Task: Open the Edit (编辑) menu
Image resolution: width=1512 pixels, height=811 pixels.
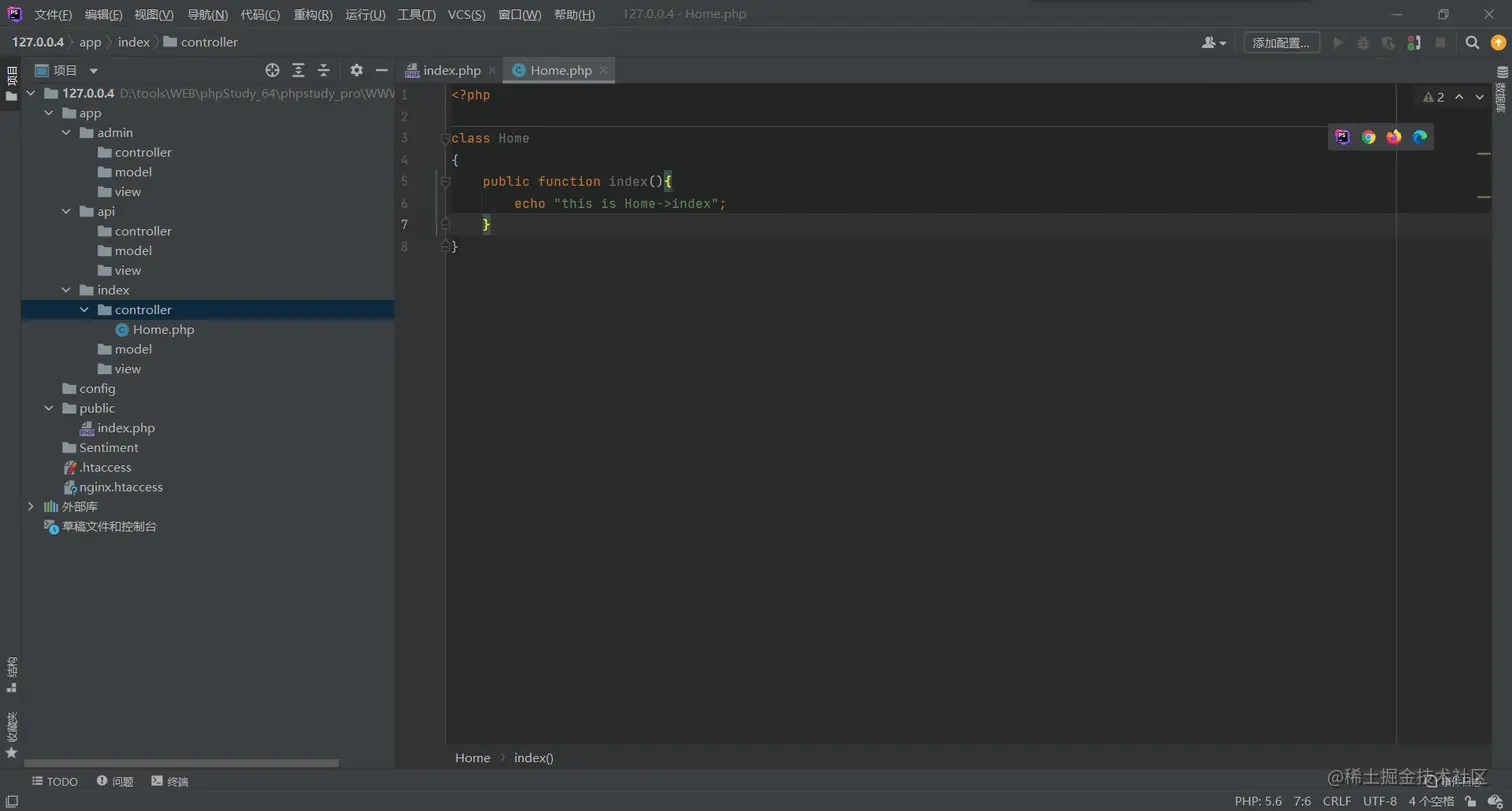Action: point(104,15)
